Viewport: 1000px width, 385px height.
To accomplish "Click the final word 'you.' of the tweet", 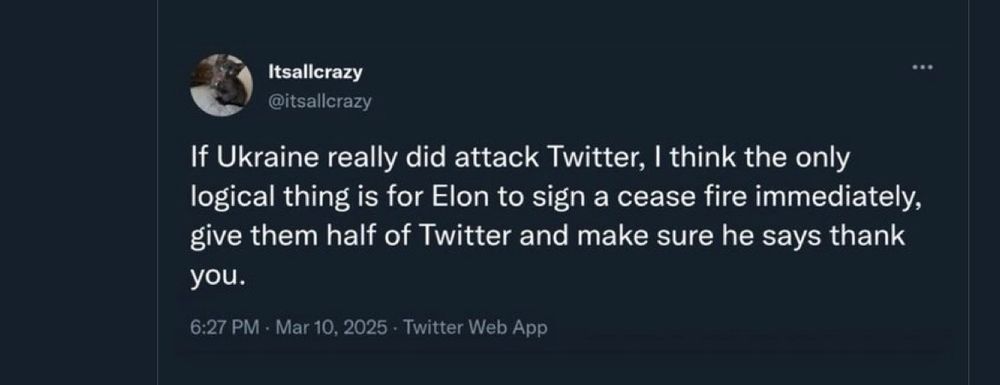I will coord(217,277).
